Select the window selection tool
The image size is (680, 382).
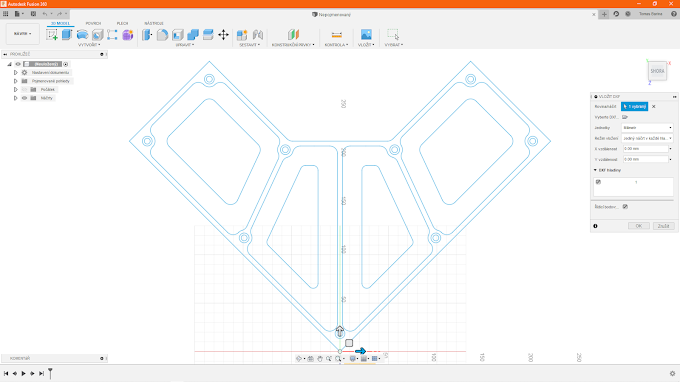tap(393, 35)
